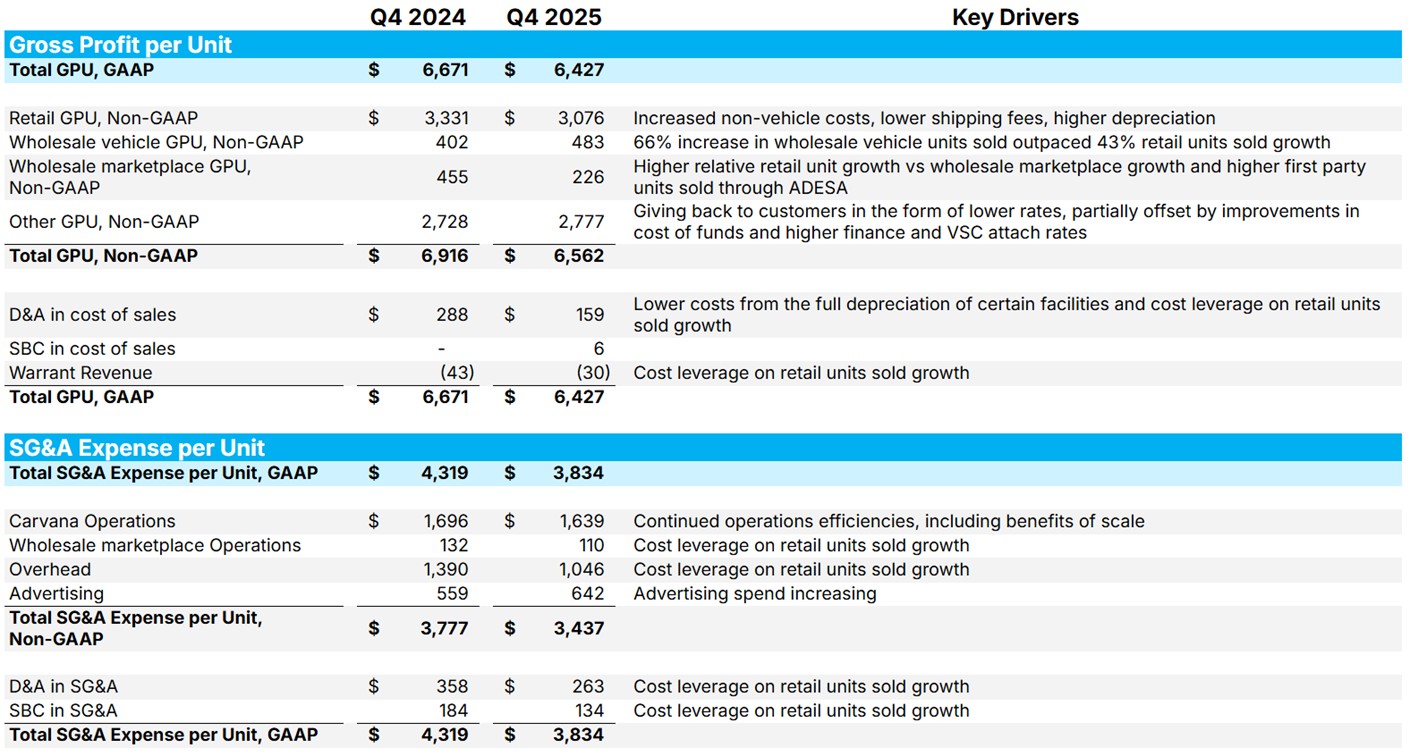Image resolution: width=1410 pixels, height=756 pixels.
Task: Click the Other GPU Q4 2024 value 2,728
Action: (x=446, y=222)
